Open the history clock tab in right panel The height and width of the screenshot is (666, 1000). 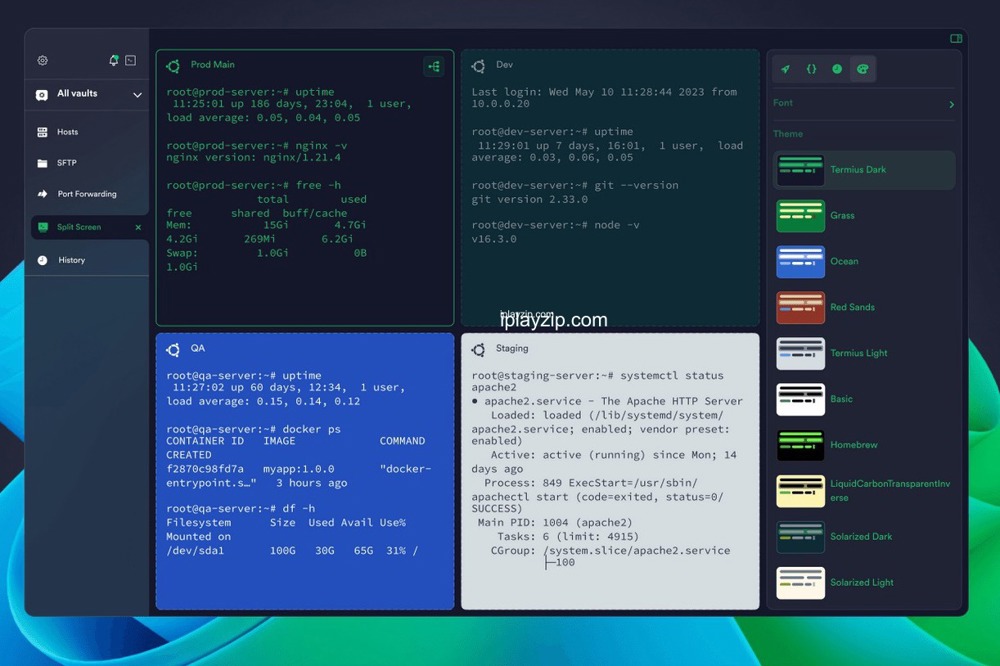click(x=837, y=69)
